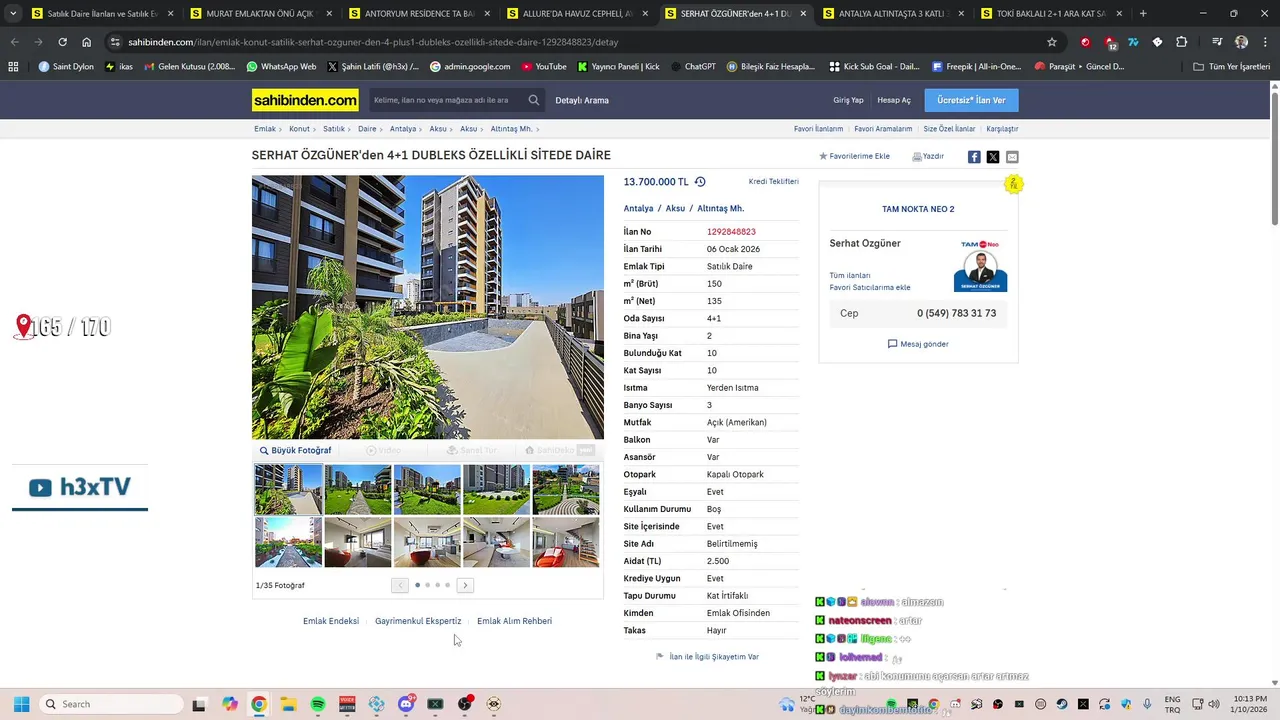Click Giriş Yap login link
Viewport: 1280px width, 720px height.
(x=848, y=100)
